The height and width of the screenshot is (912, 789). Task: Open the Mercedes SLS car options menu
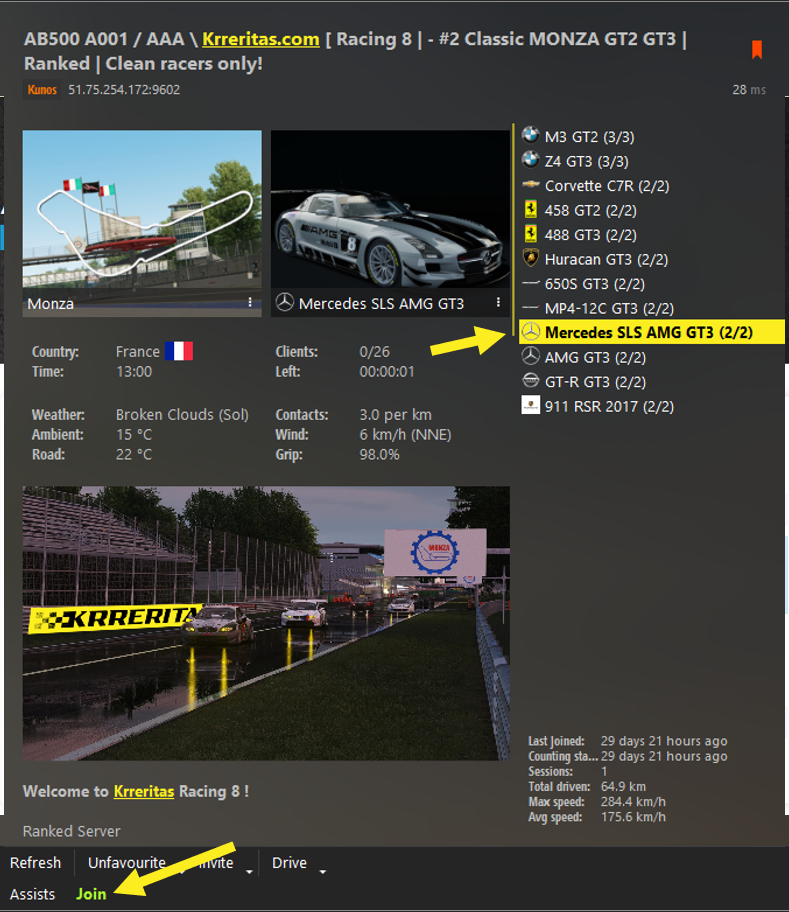[x=497, y=303]
